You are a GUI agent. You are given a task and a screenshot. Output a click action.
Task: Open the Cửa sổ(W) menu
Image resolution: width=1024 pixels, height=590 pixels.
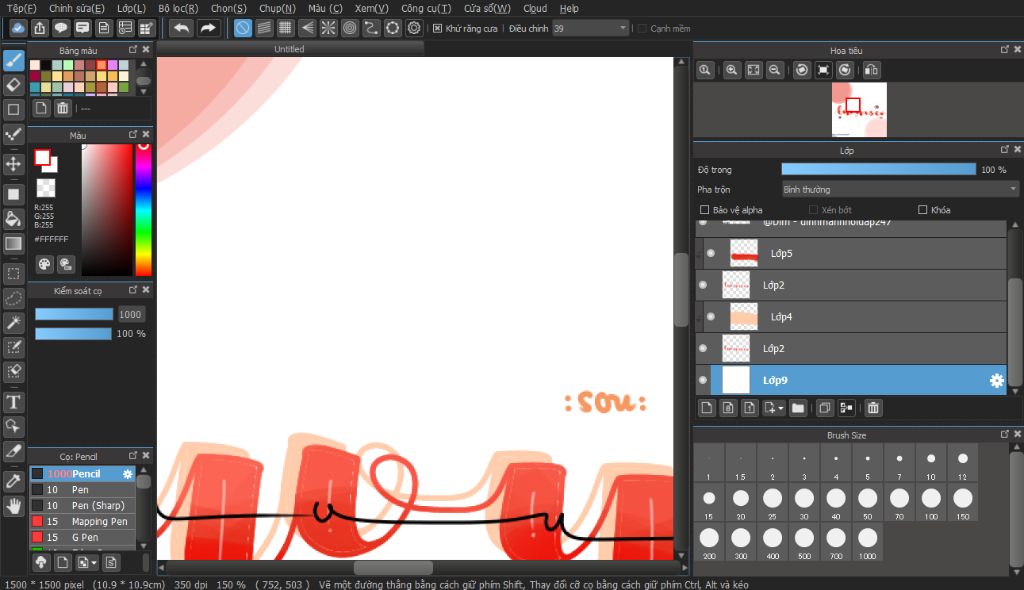[x=487, y=8]
